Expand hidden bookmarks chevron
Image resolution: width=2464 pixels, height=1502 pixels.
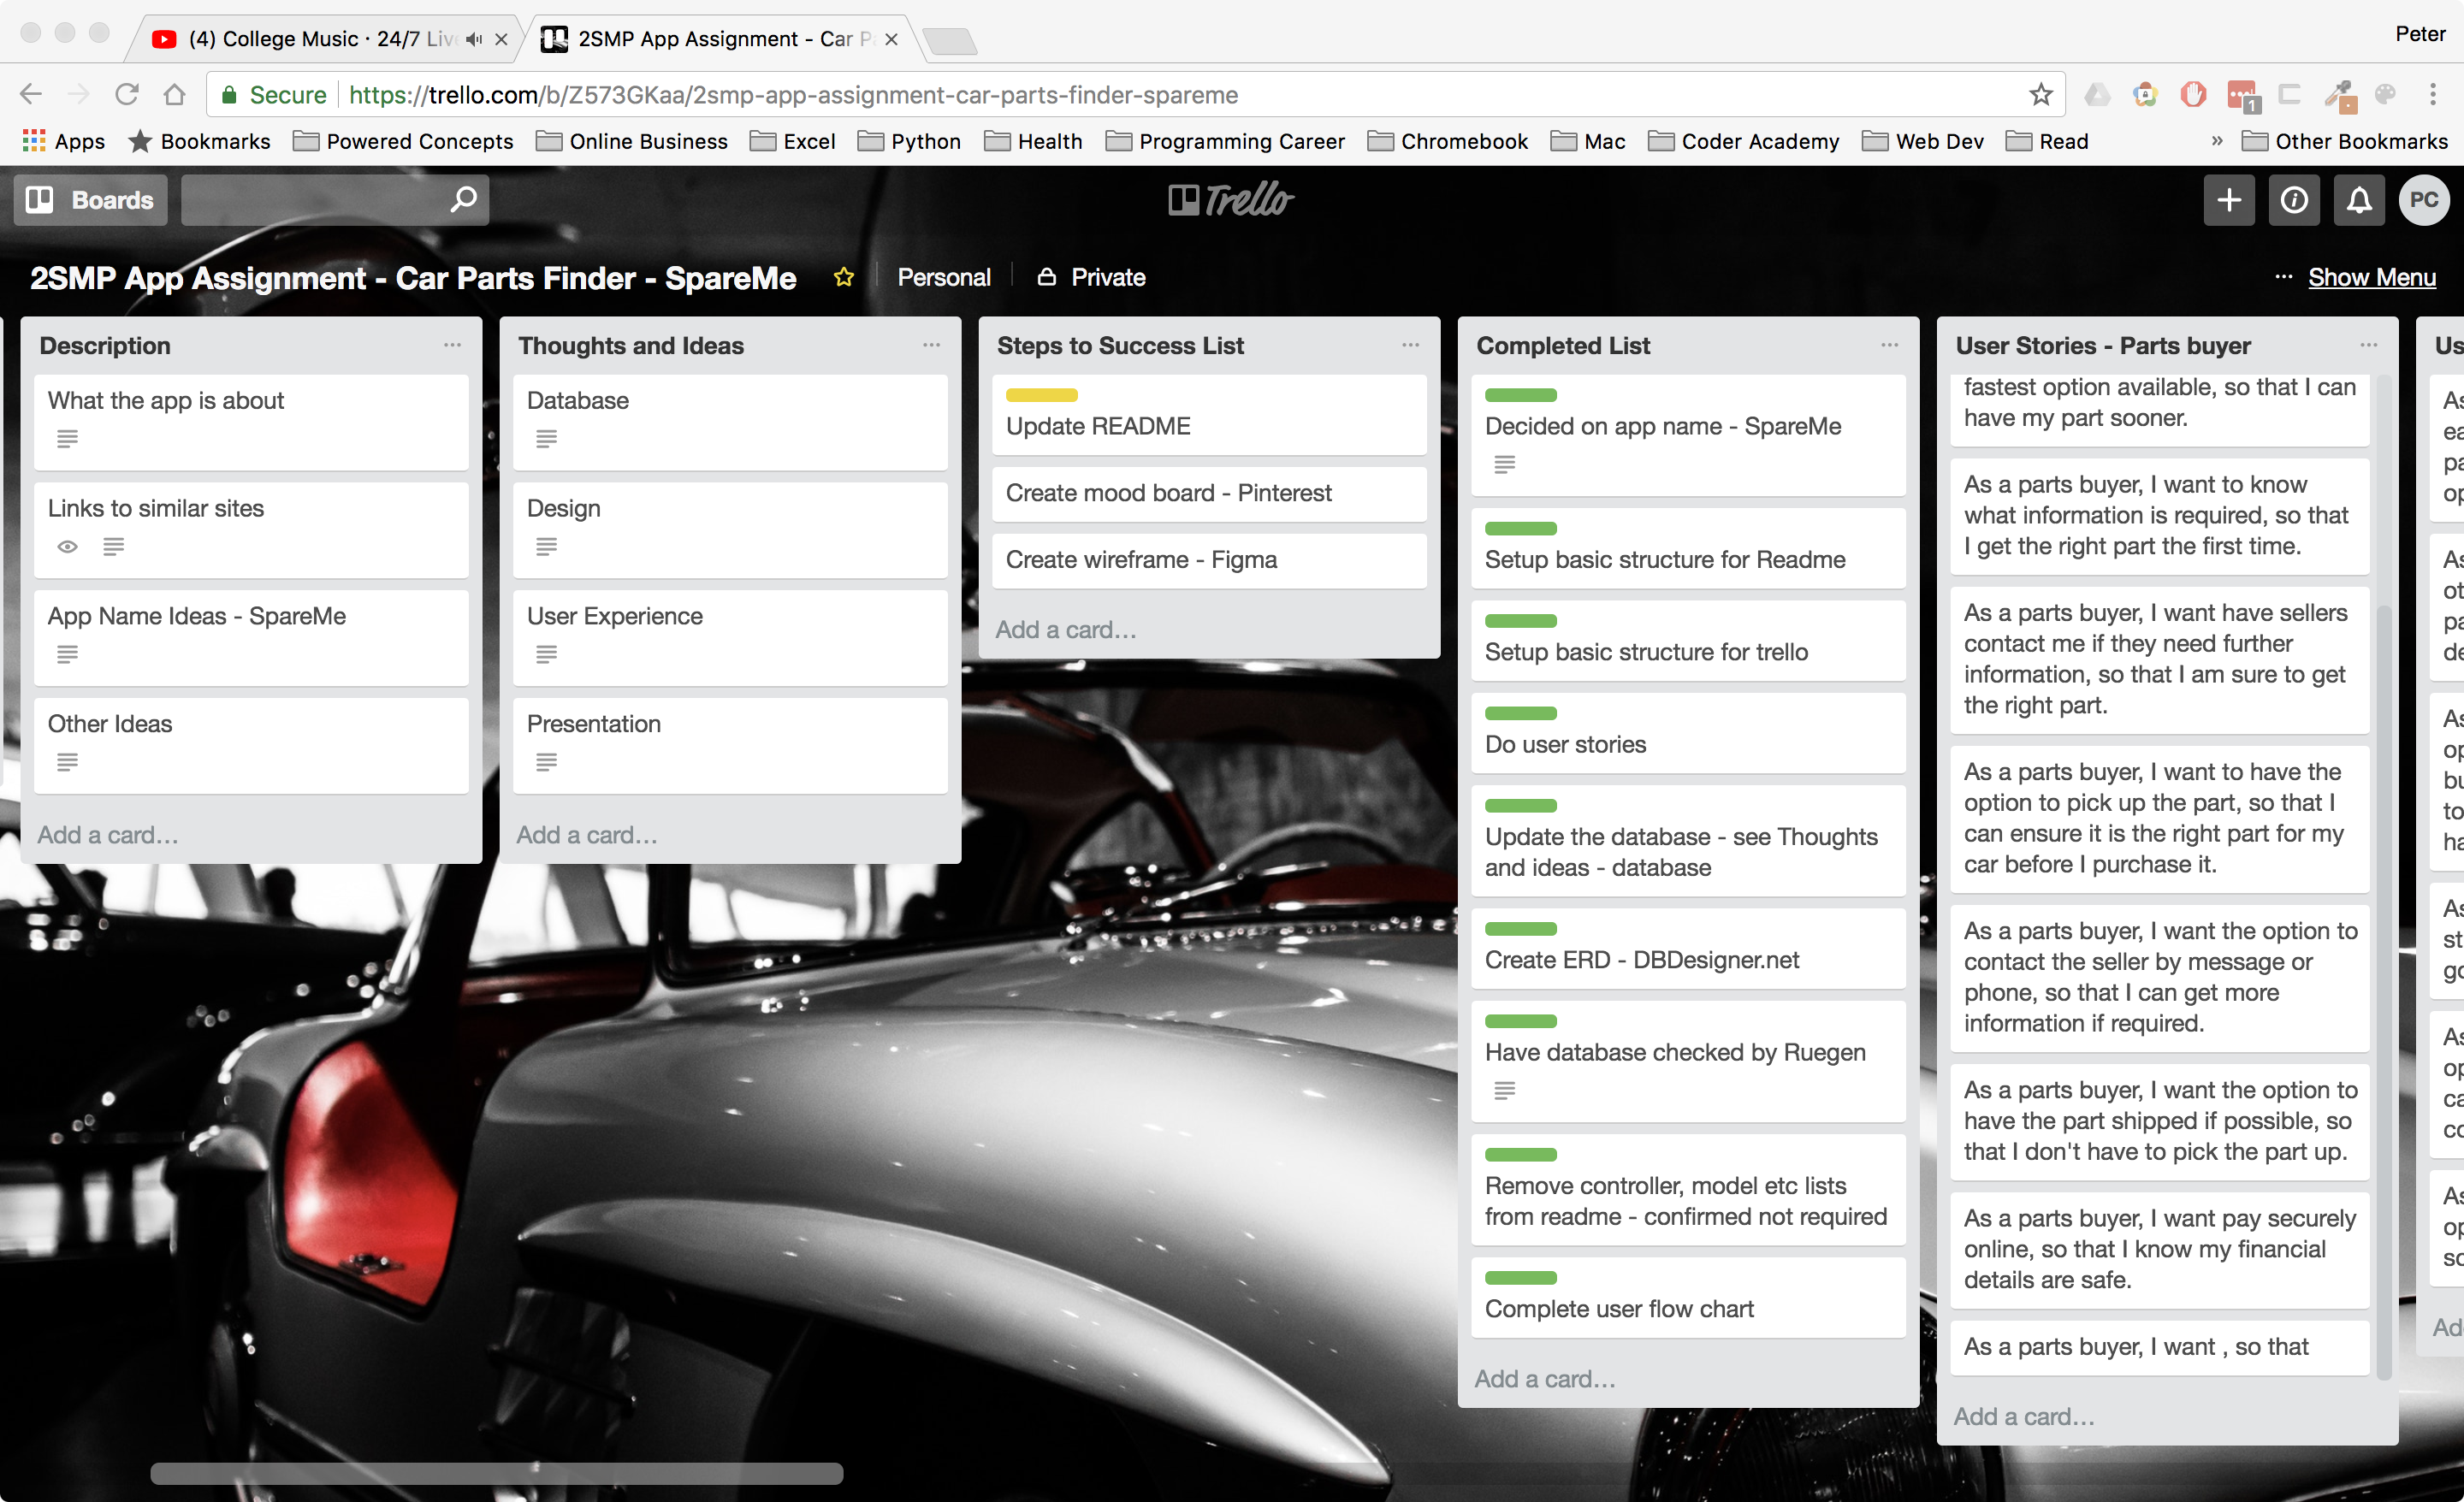click(2216, 141)
